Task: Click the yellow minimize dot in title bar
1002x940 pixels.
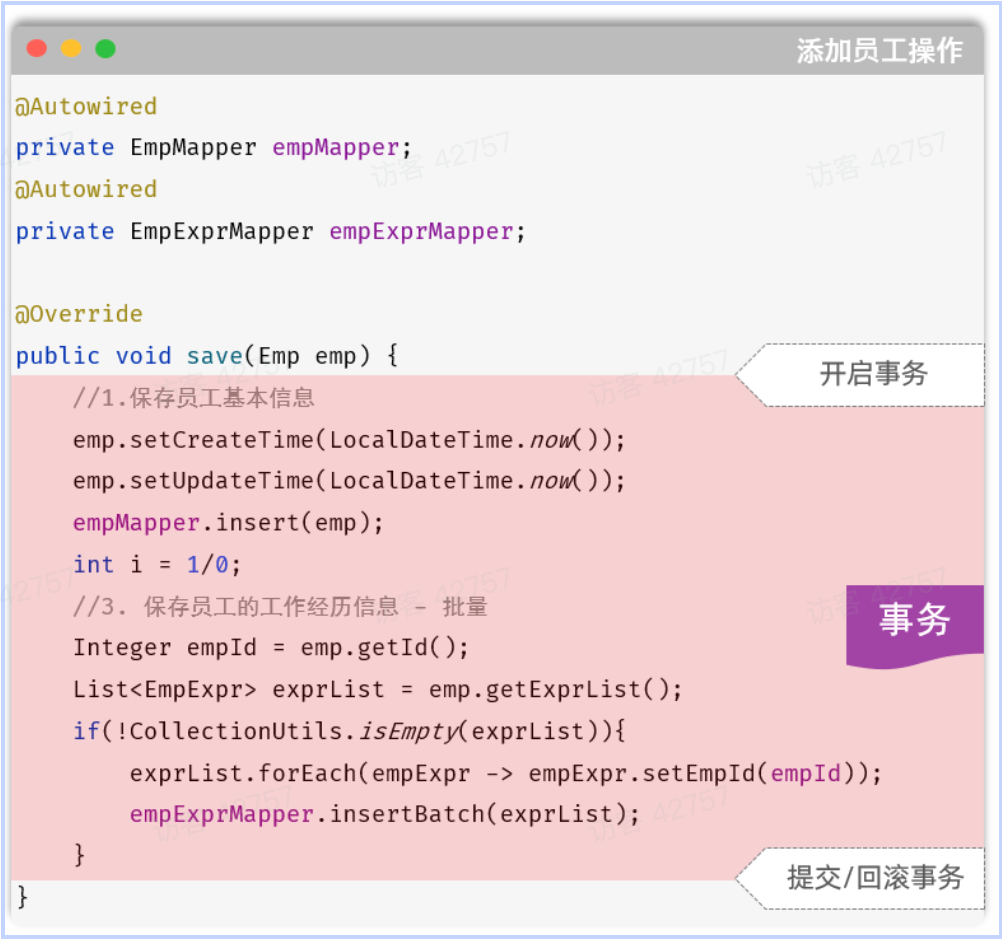Action: click(x=71, y=48)
